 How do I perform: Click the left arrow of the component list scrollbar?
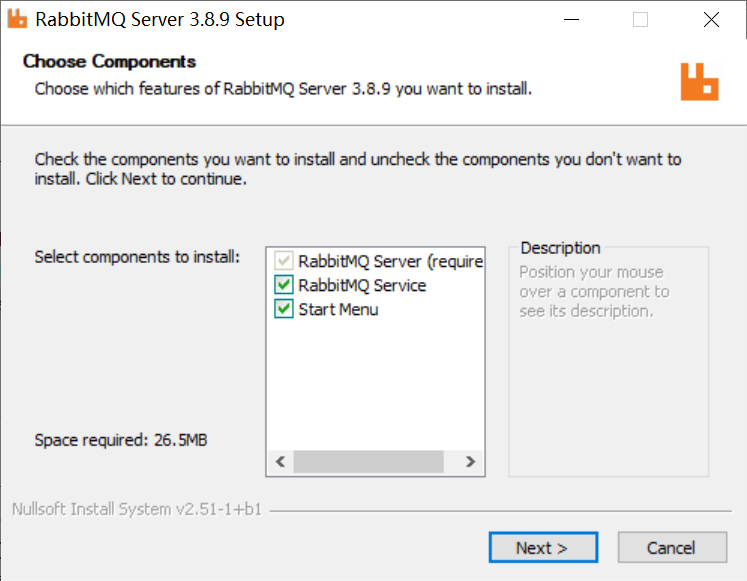(x=281, y=461)
